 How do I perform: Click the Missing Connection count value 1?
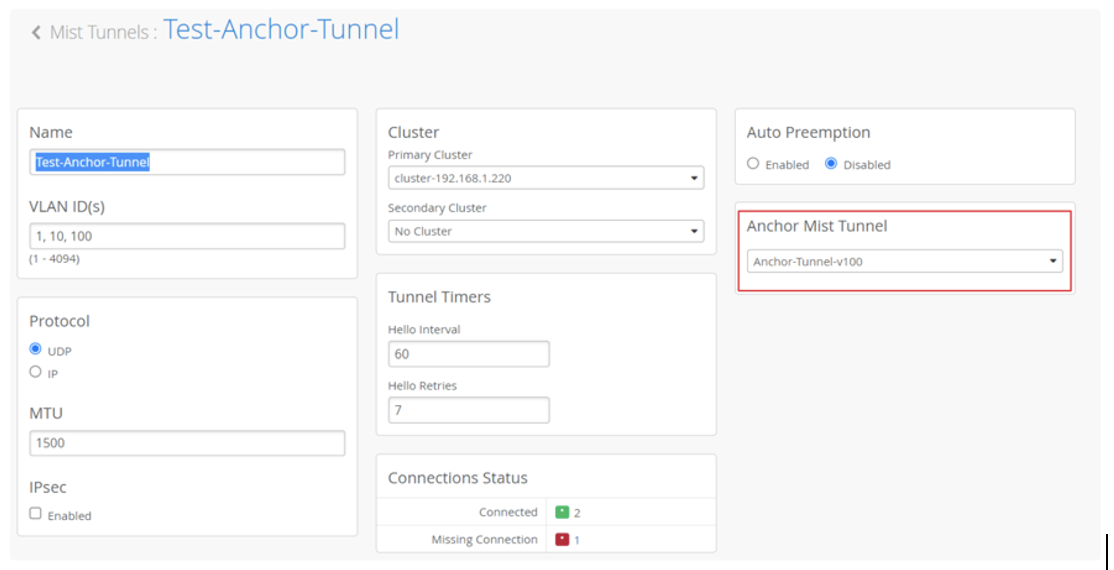(x=577, y=540)
